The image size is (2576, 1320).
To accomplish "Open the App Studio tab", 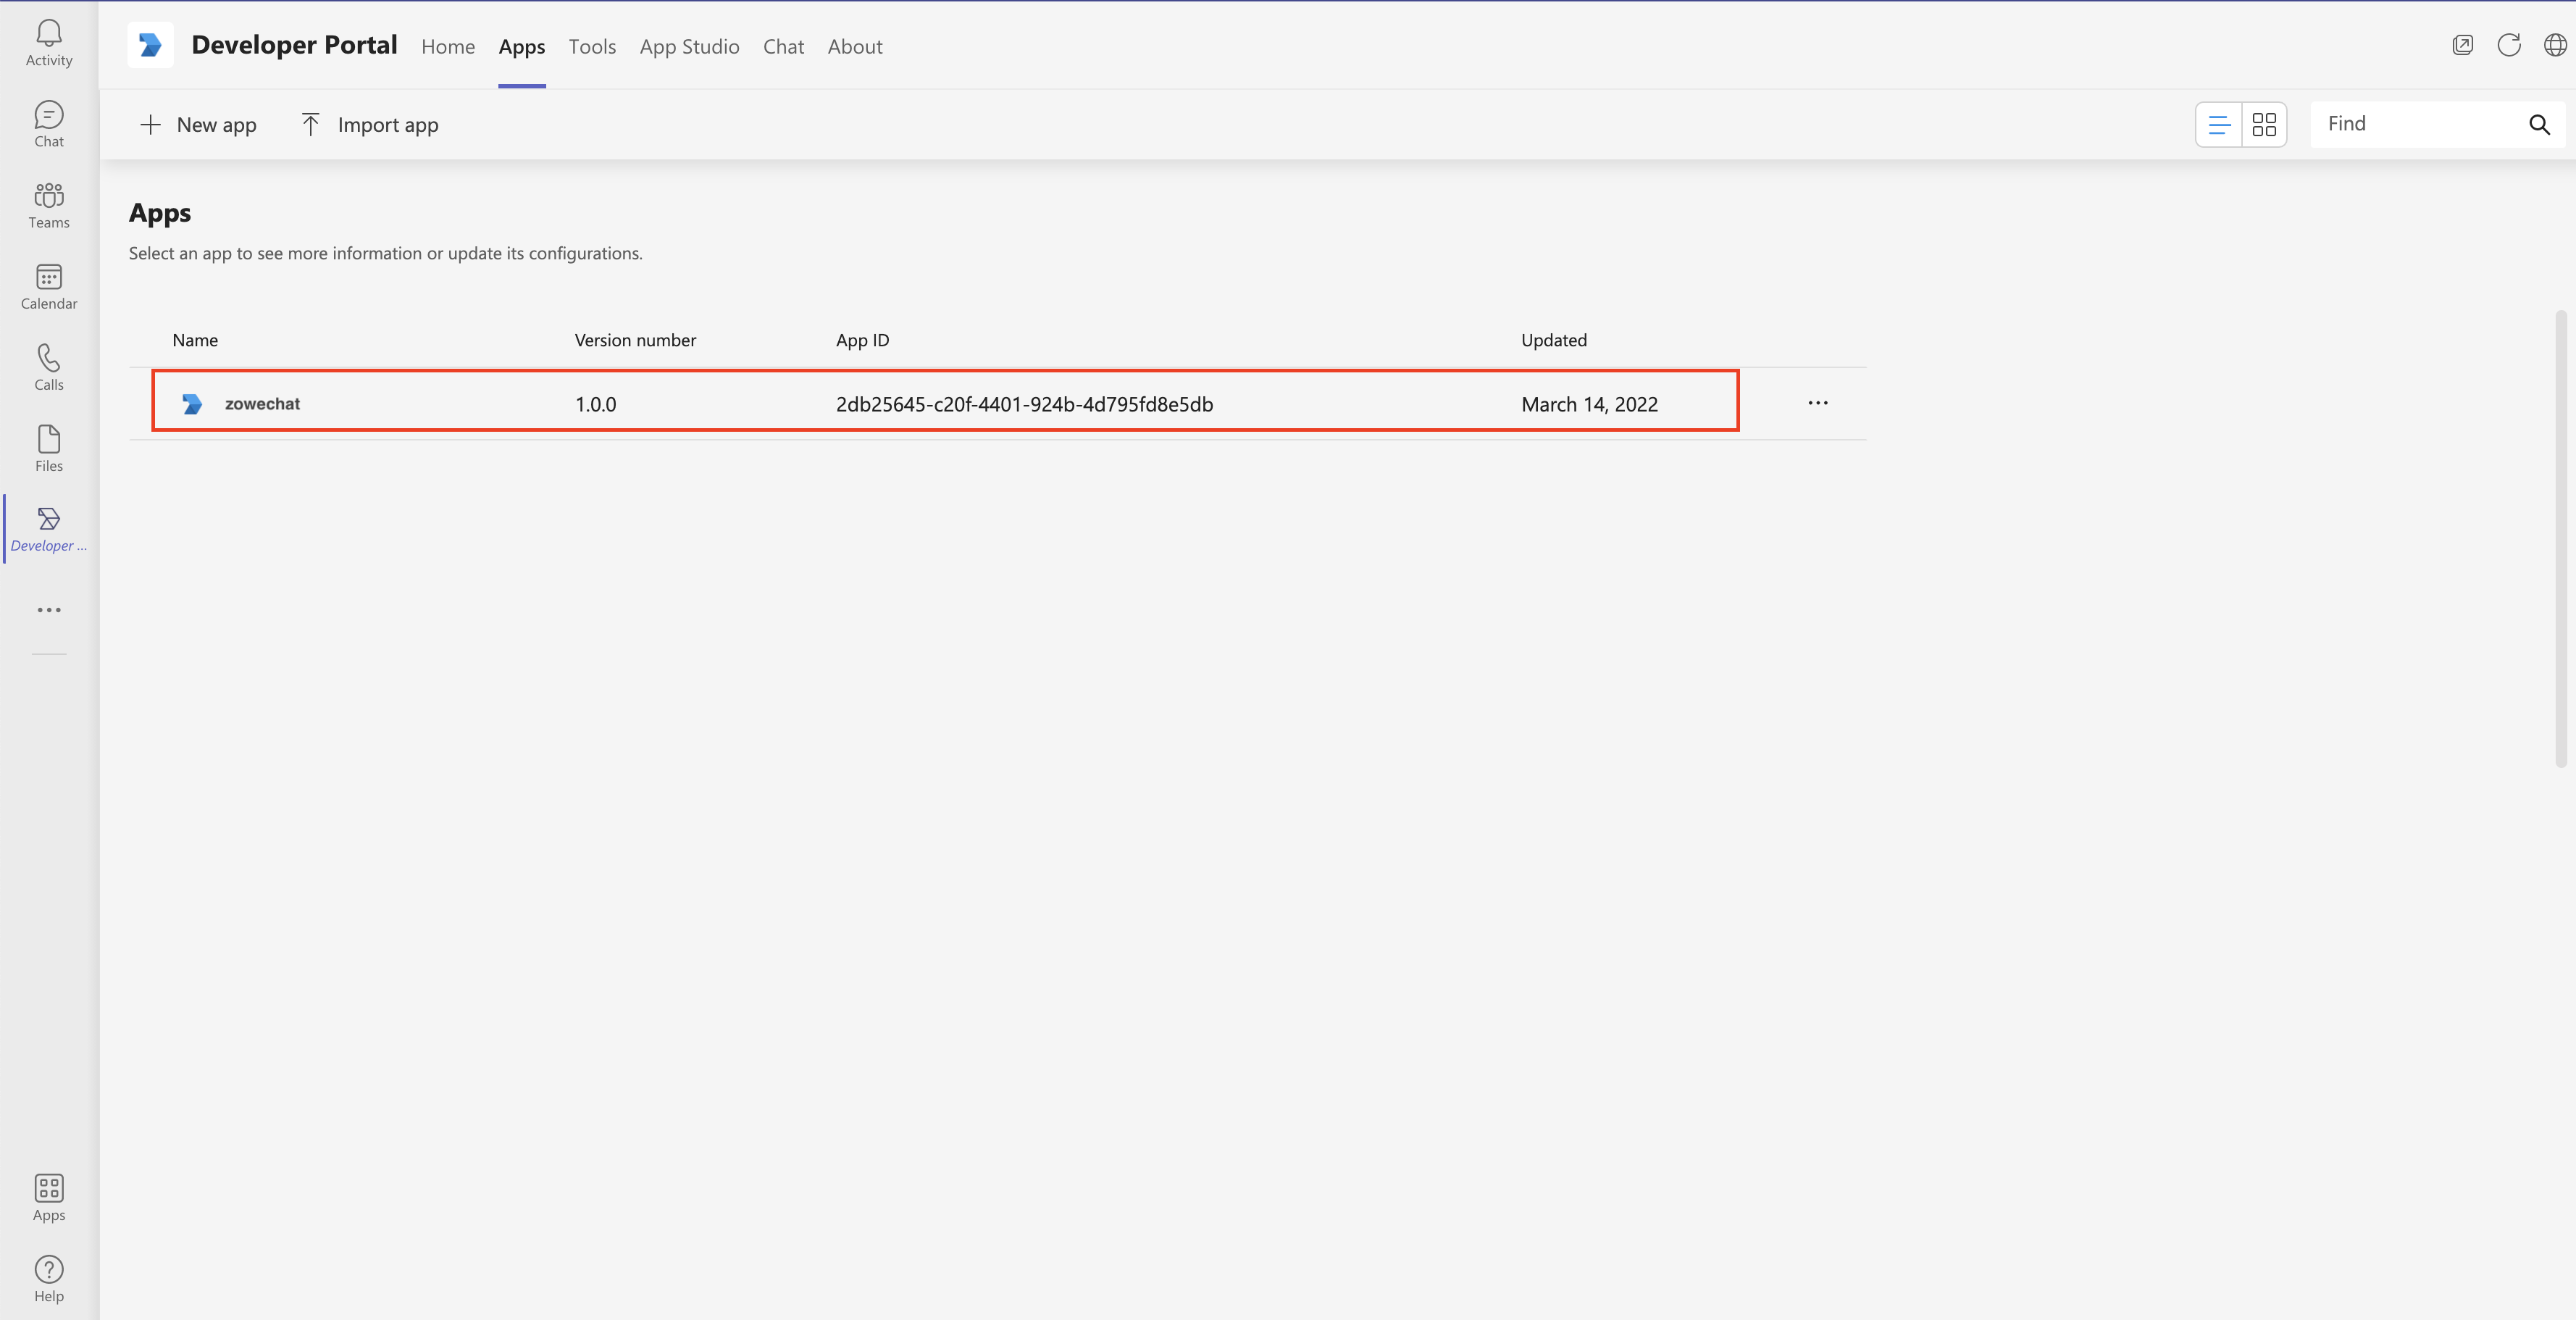I will click(x=689, y=47).
